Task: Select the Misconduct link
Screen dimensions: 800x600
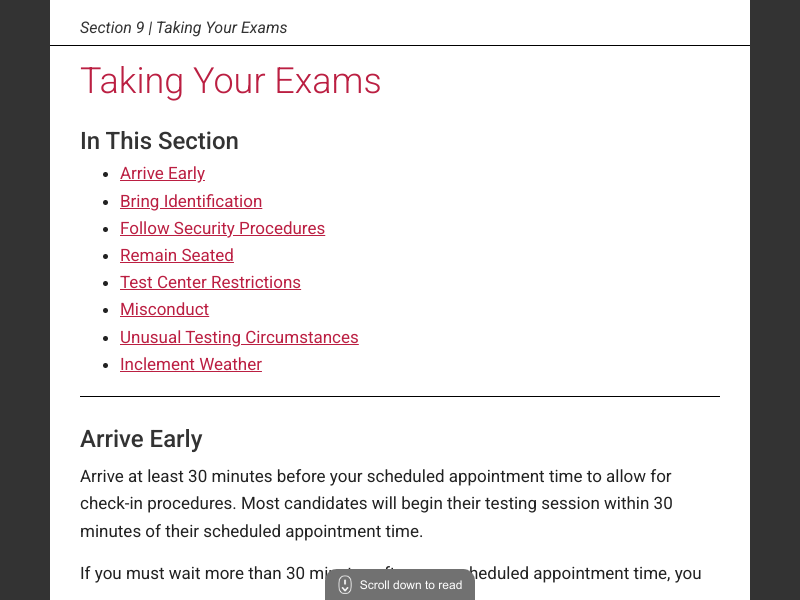Action: [164, 310]
